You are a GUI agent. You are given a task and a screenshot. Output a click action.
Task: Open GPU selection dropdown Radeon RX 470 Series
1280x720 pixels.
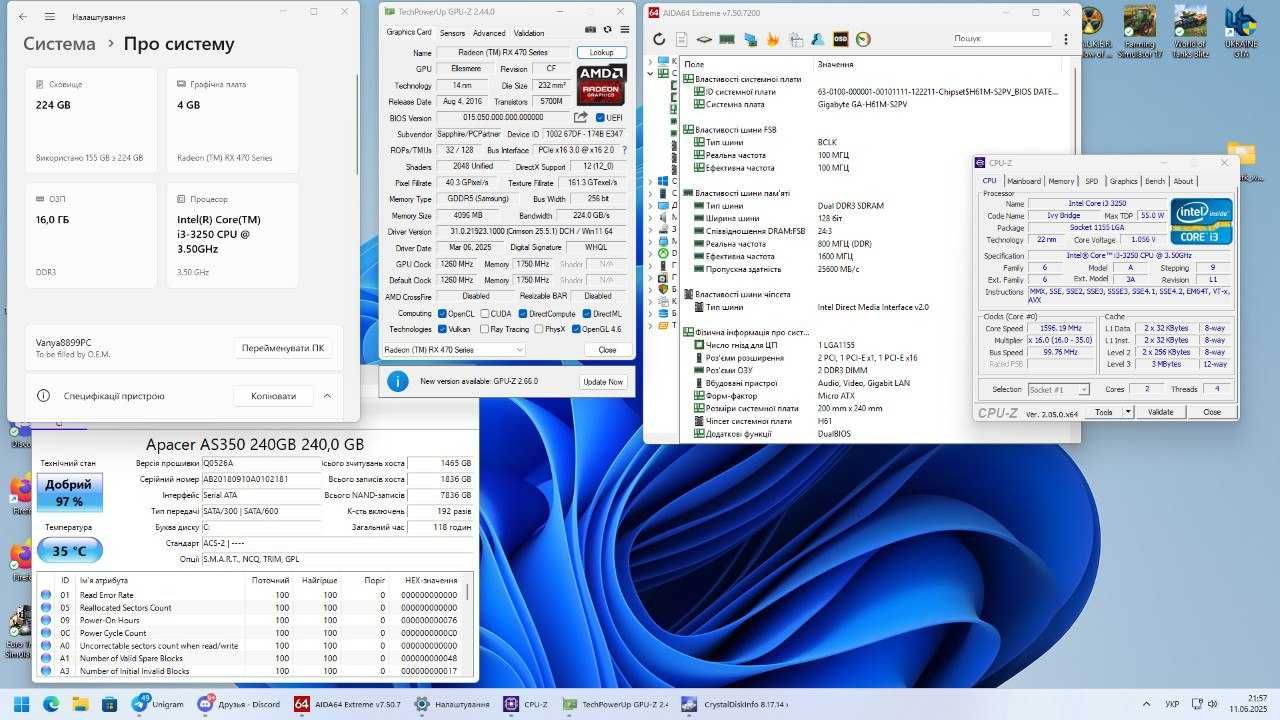pos(453,350)
